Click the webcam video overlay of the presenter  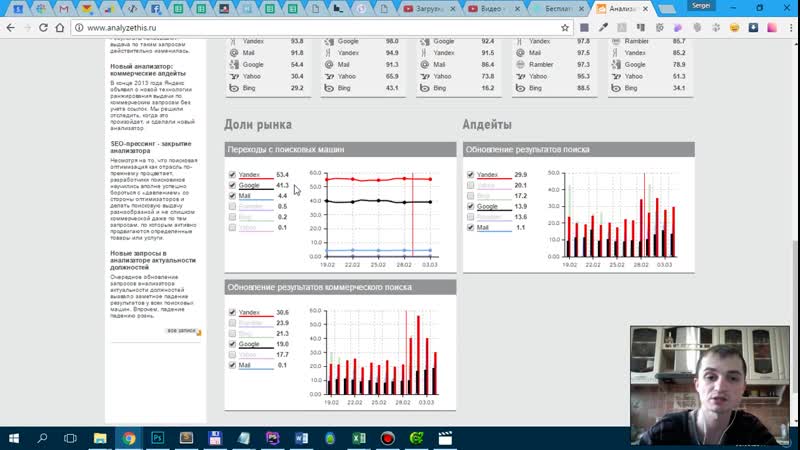(x=710, y=386)
